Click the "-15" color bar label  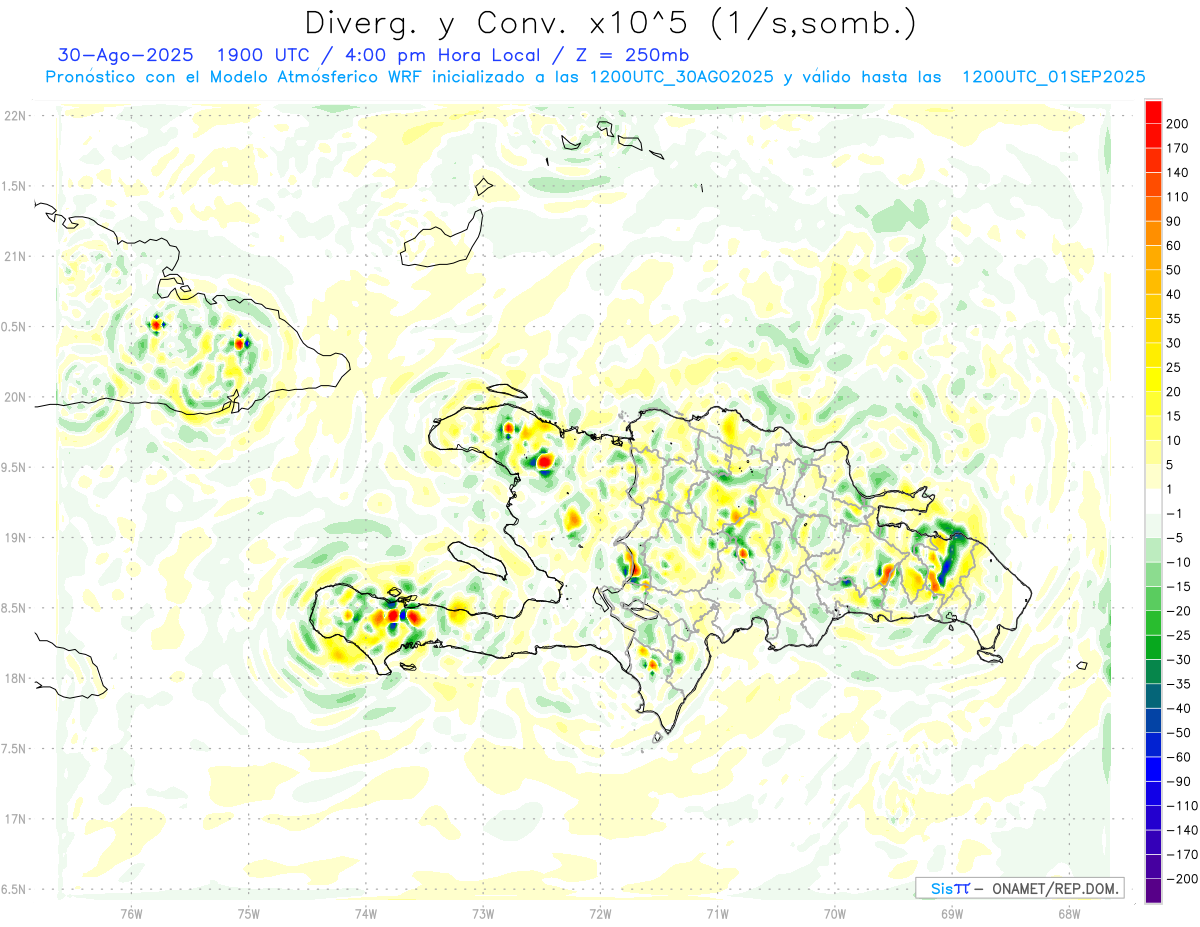(1178, 586)
